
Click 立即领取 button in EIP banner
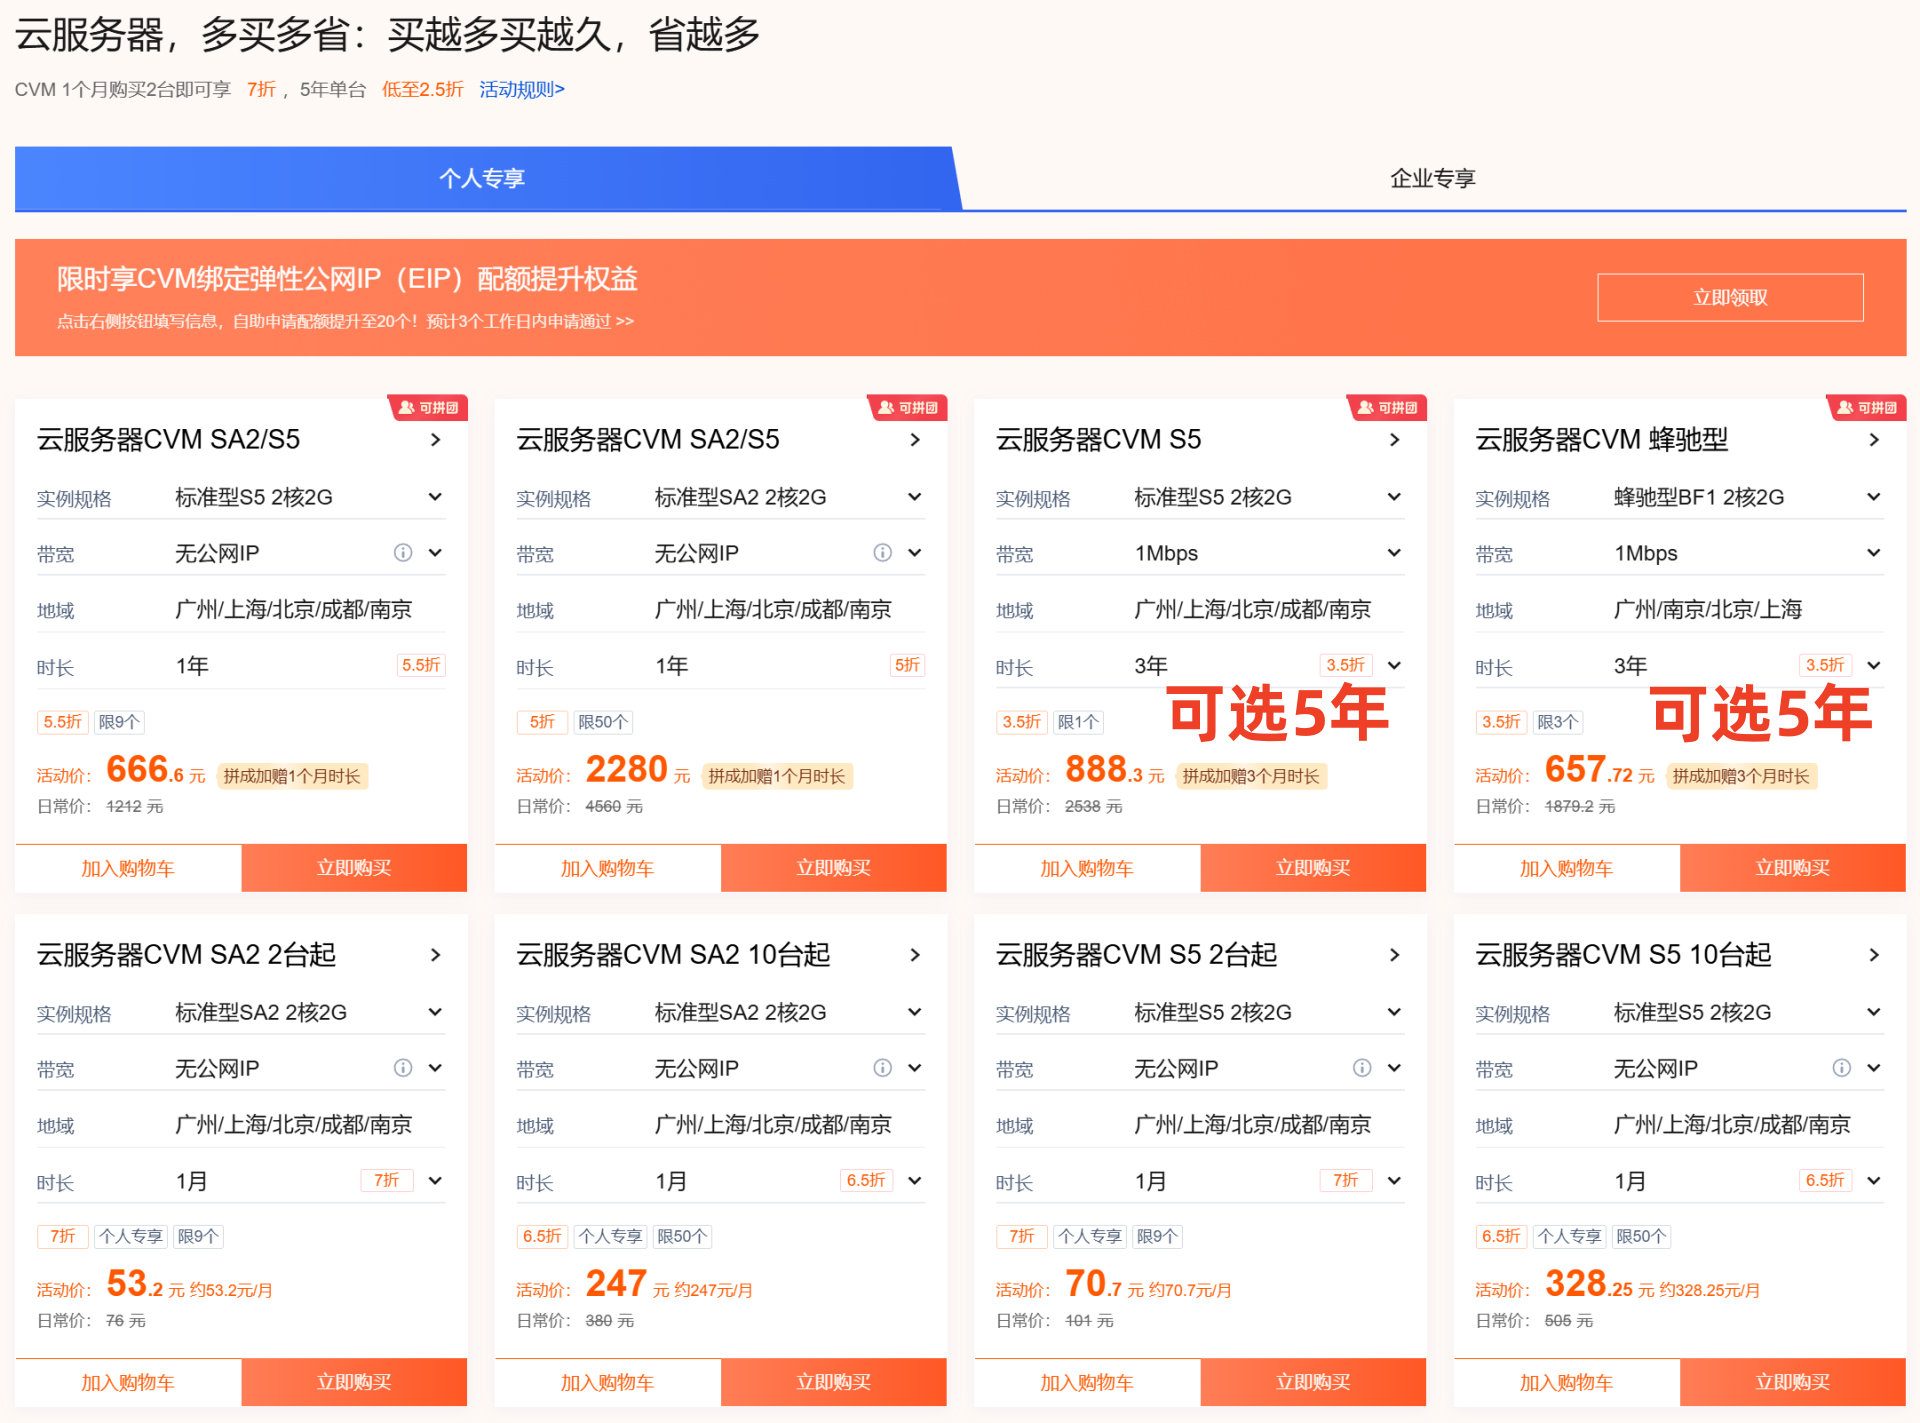tap(1730, 297)
